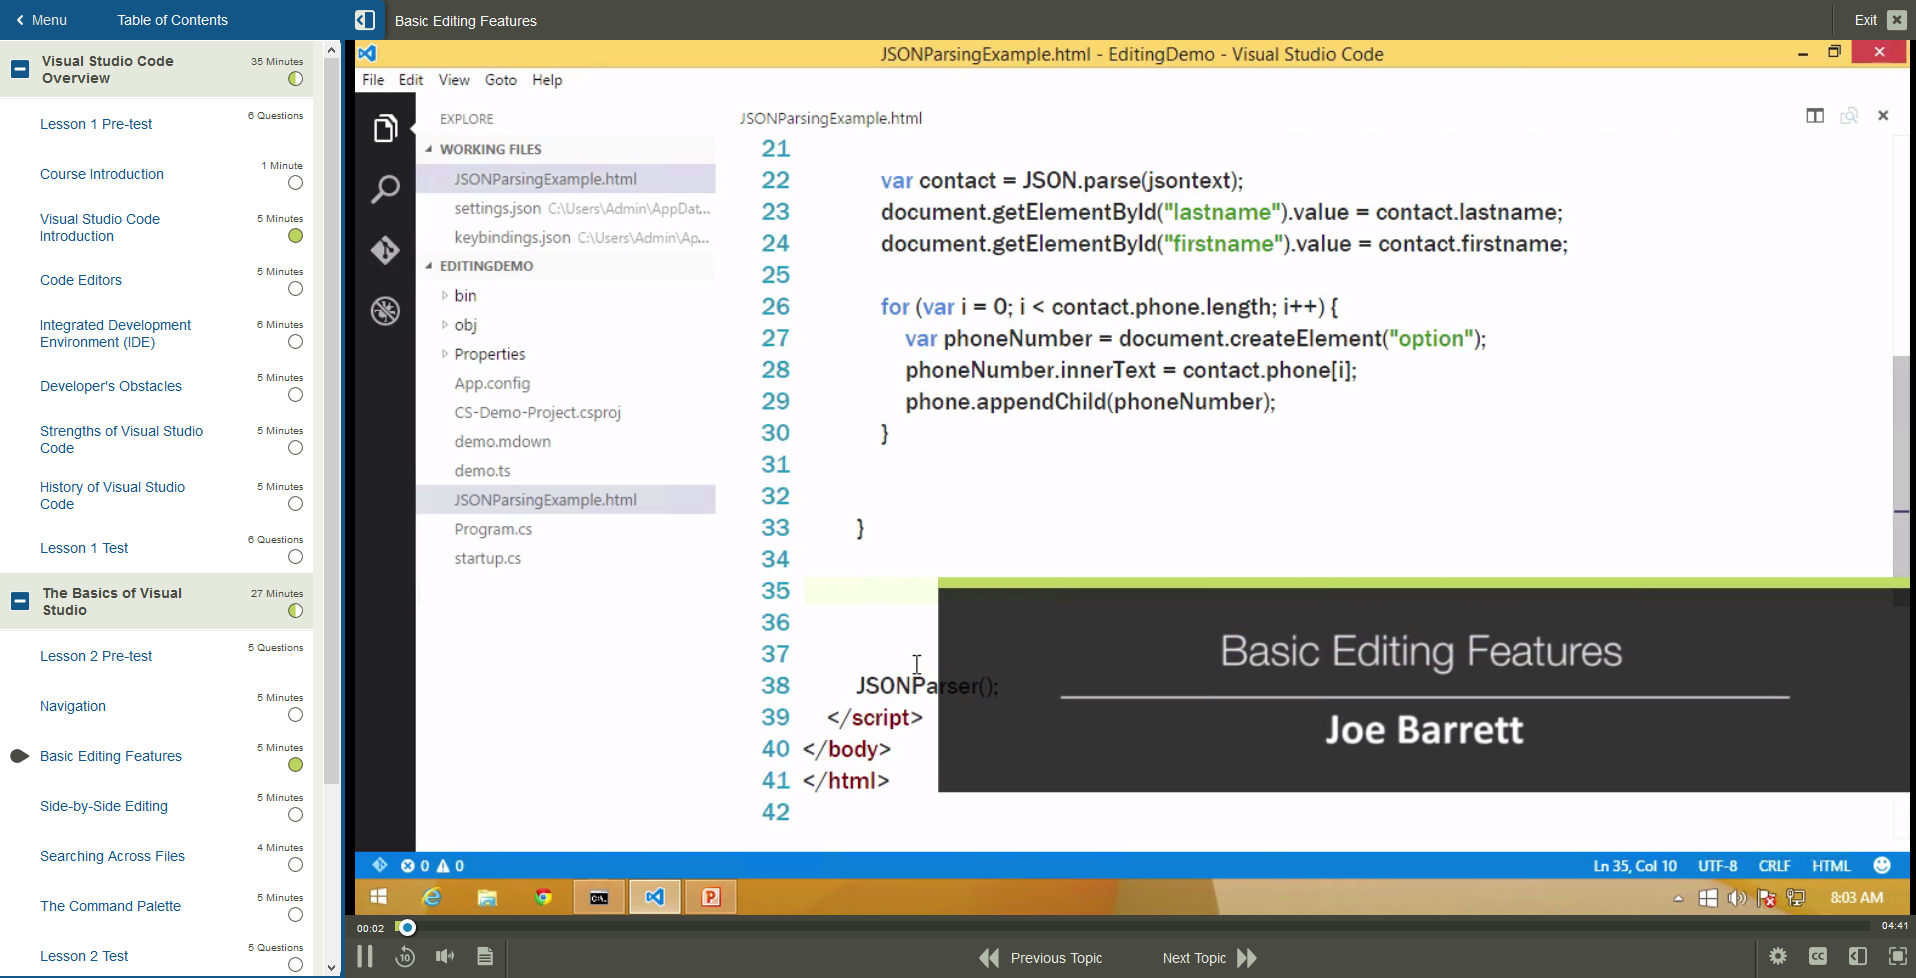Viewport: 1916px width, 978px height.
Task: Open the Search view icon
Action: (x=385, y=189)
